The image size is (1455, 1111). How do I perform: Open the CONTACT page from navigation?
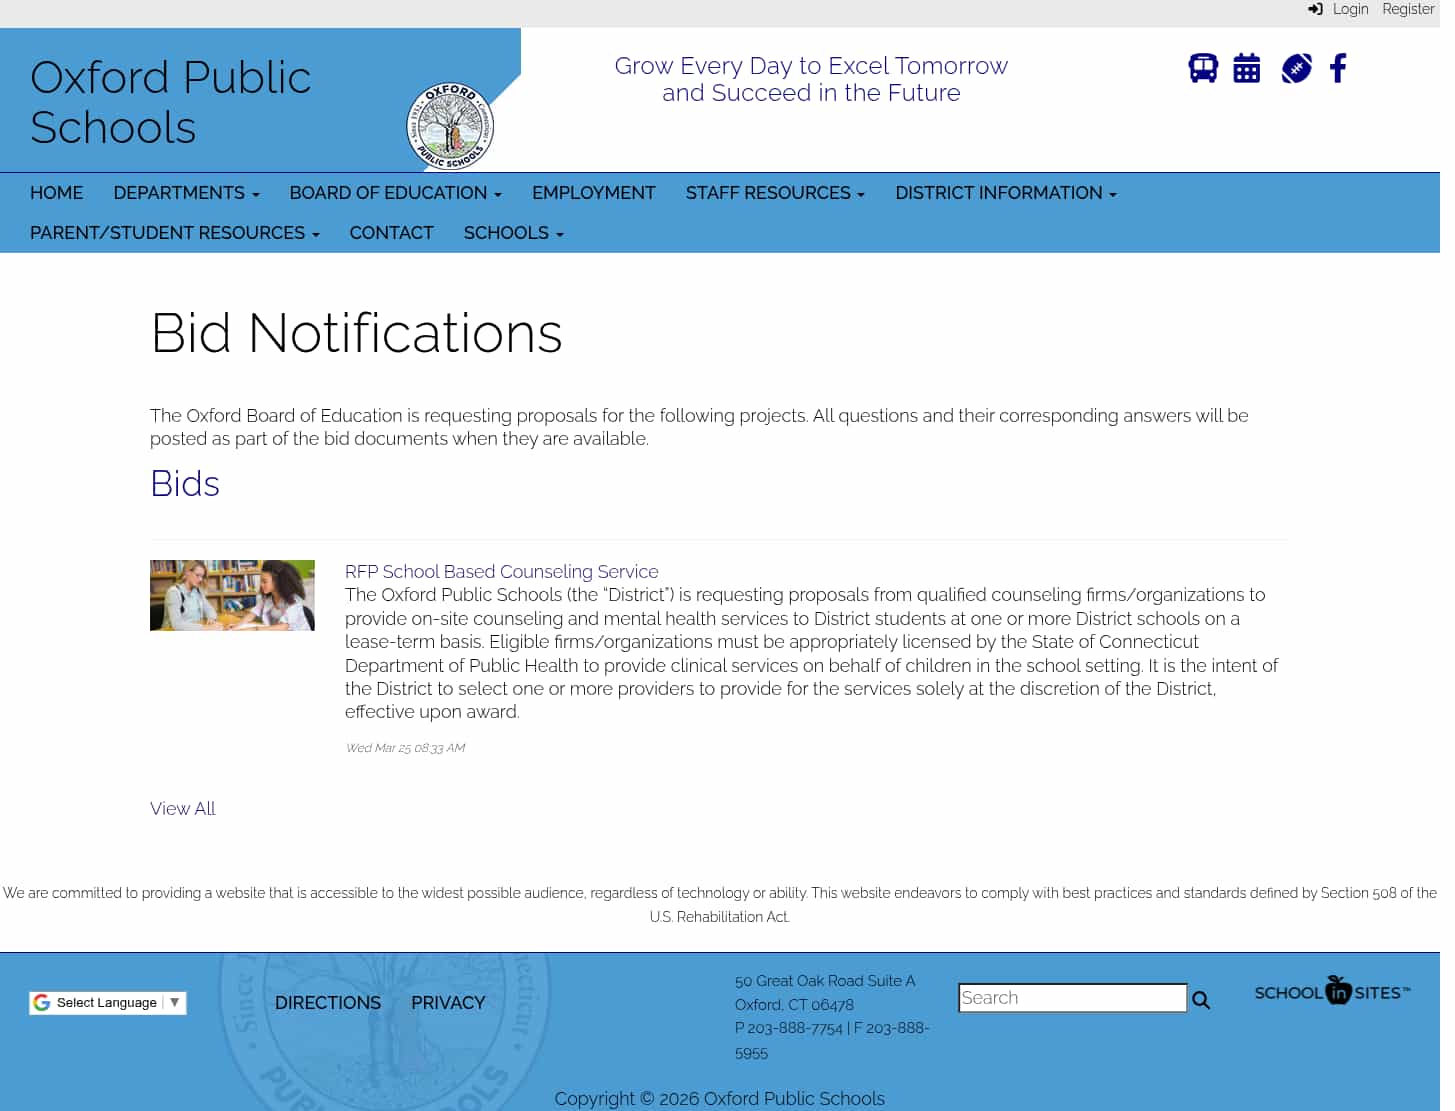[x=394, y=233]
